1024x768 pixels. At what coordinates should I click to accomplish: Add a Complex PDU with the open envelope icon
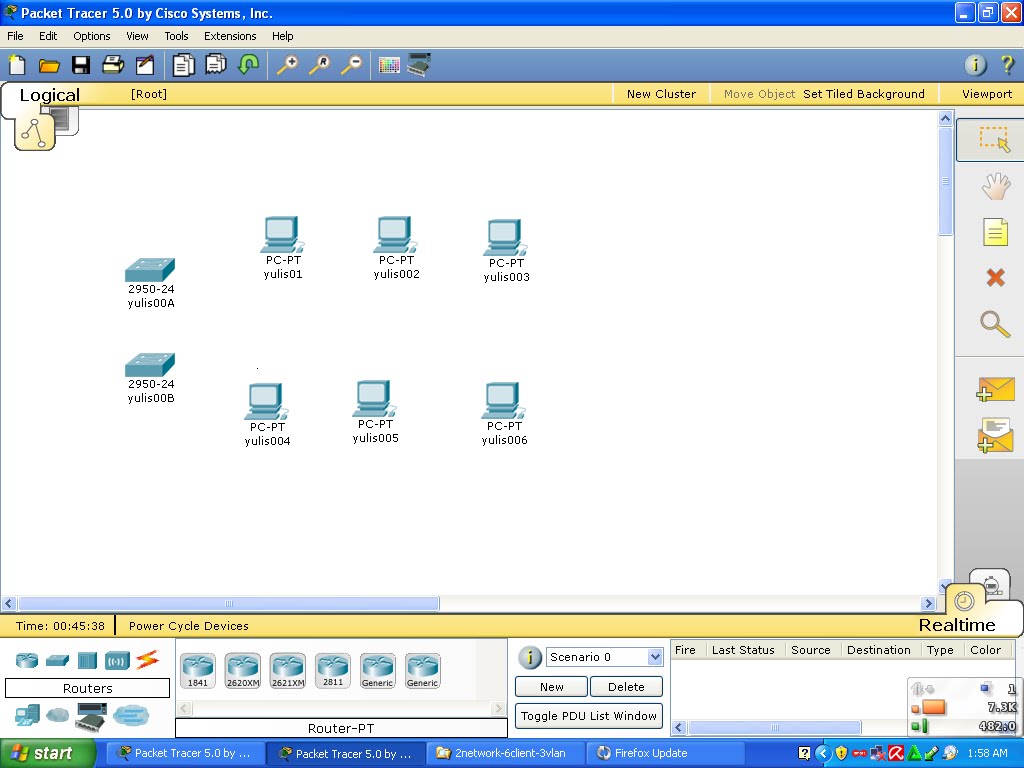(x=995, y=436)
